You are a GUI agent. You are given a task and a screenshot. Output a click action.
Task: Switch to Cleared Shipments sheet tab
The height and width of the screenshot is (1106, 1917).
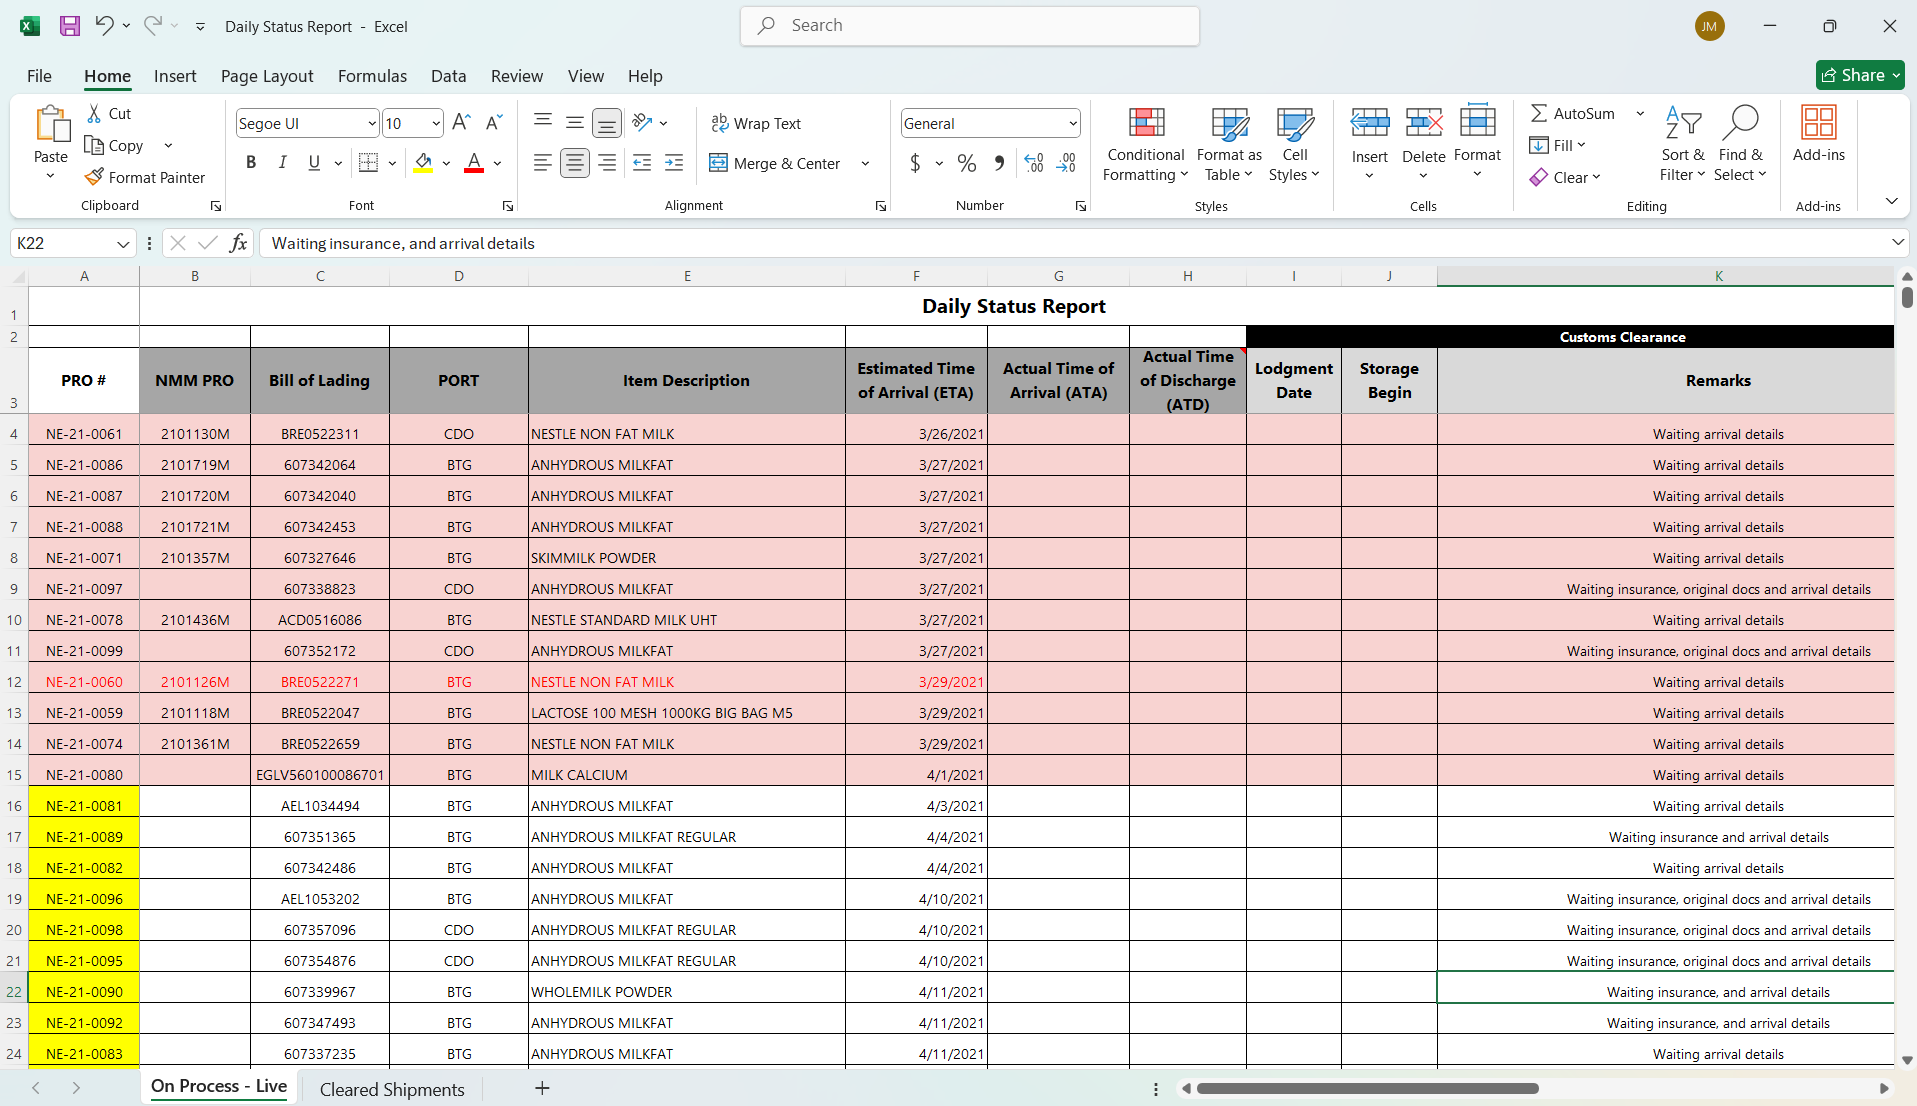pyautogui.click(x=392, y=1089)
